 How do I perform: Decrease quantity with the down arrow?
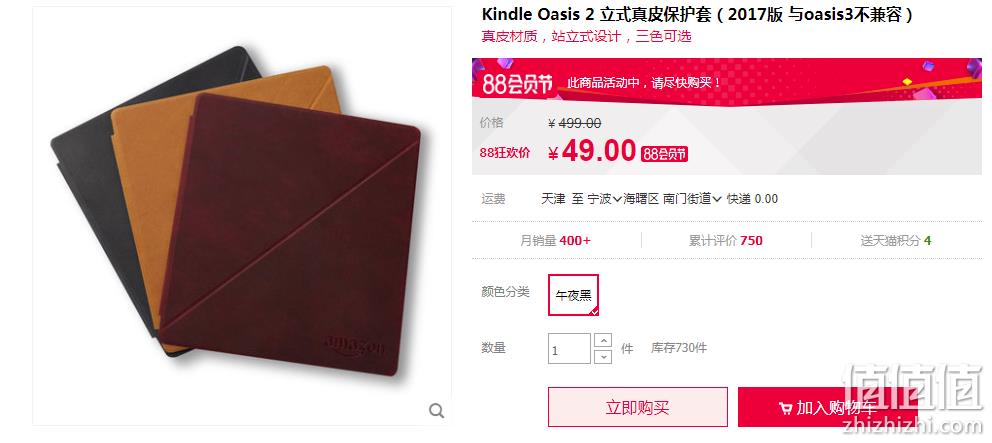(604, 356)
